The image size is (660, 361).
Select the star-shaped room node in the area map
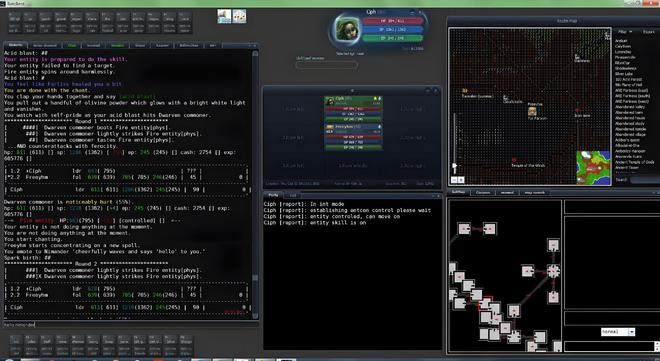pyautogui.click(x=553, y=271)
